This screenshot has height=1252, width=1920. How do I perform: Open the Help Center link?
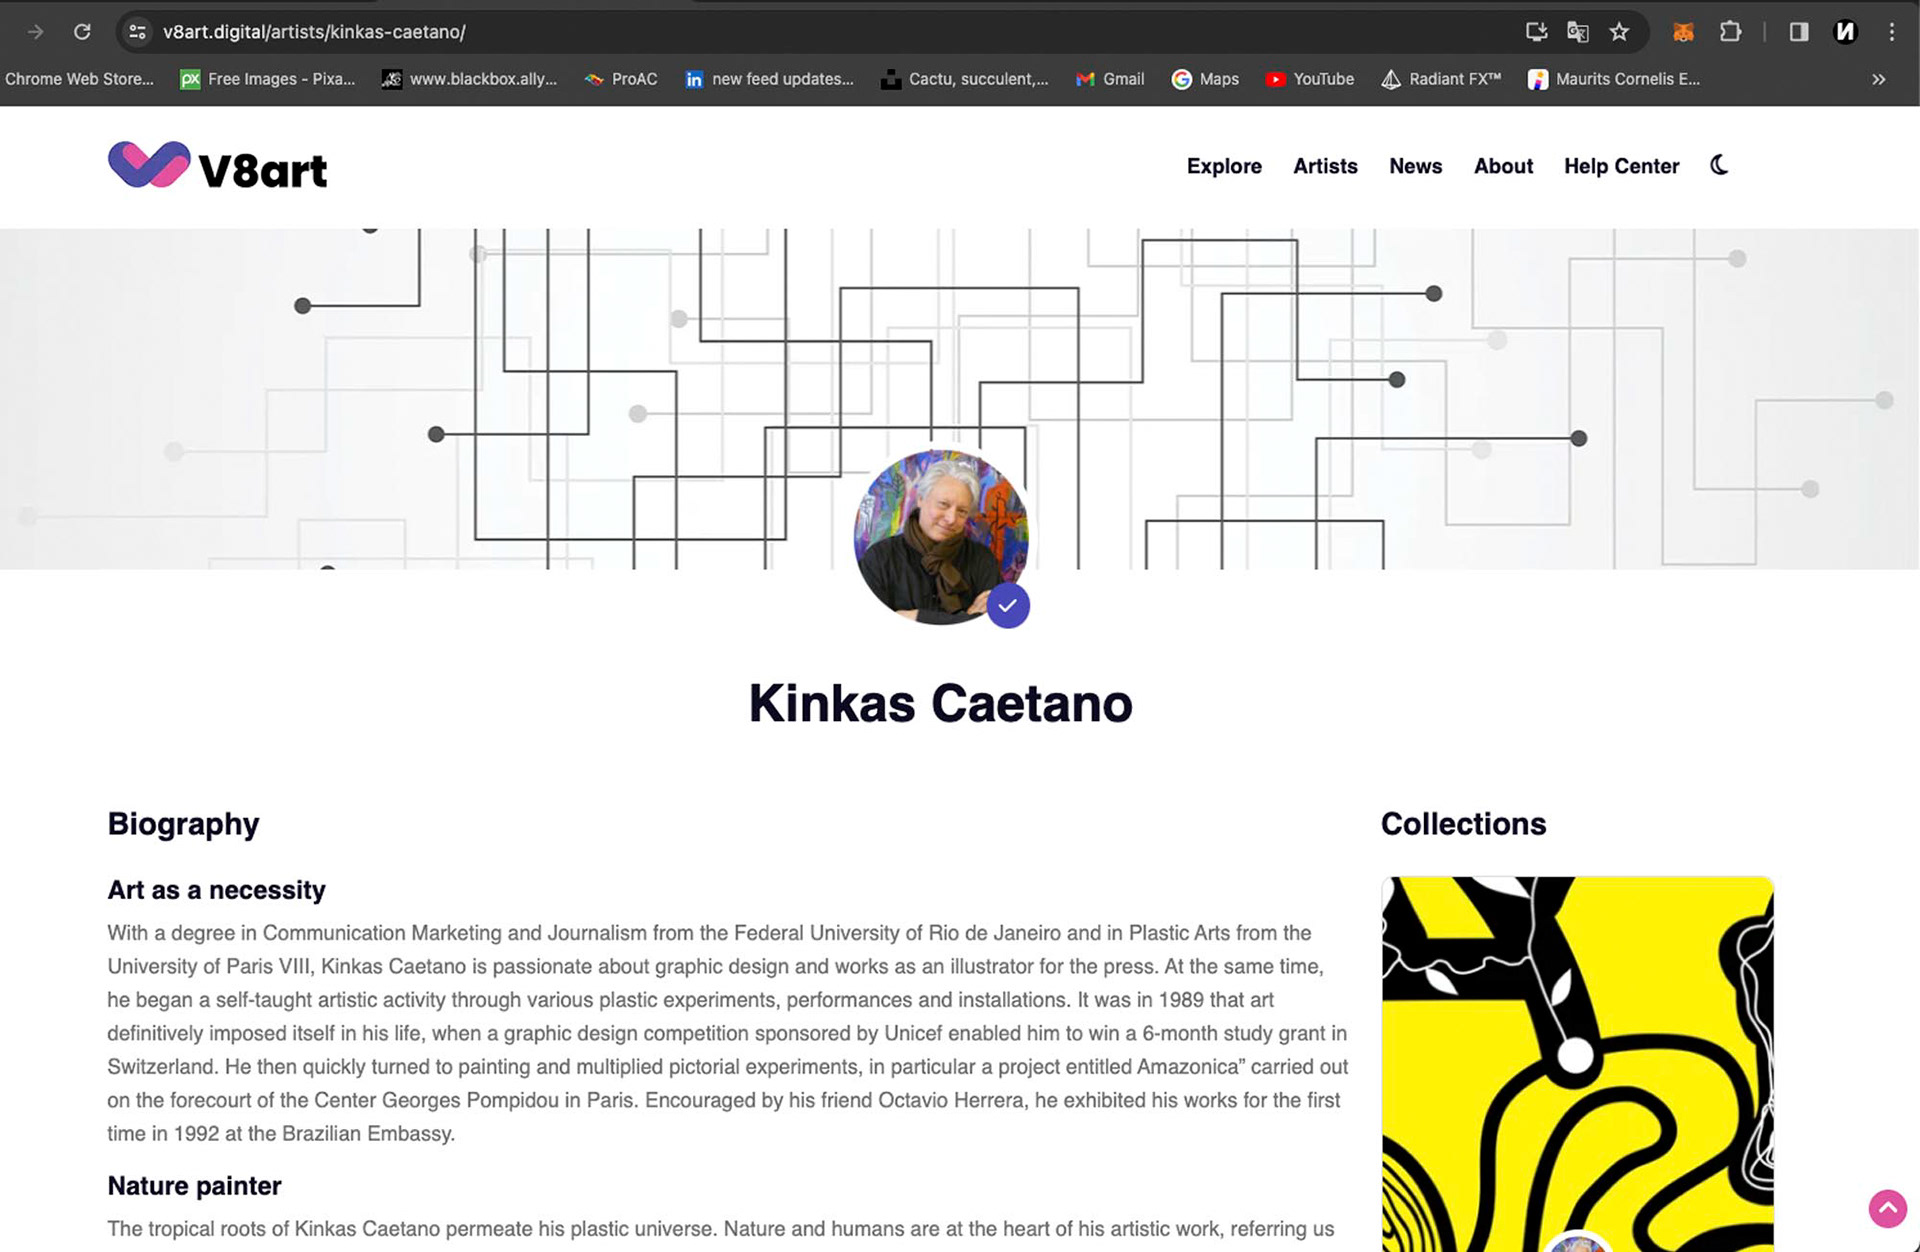point(1621,166)
